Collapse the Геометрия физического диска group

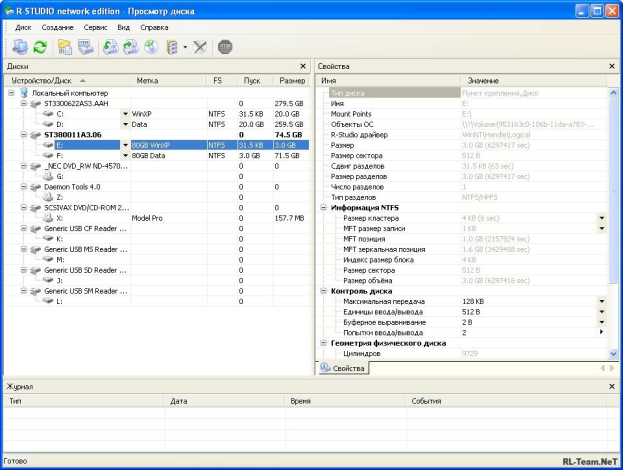(x=323, y=342)
